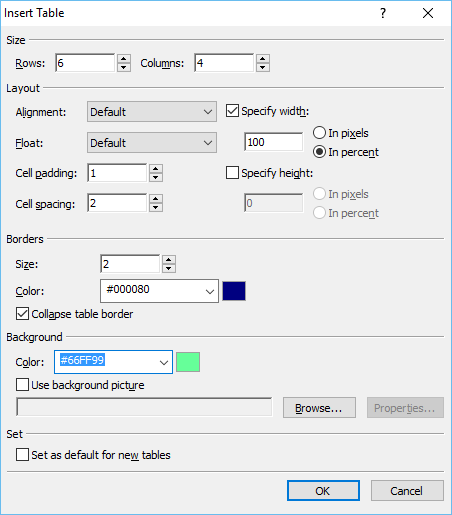Increase Columns value with up arrow

tap(263, 59)
